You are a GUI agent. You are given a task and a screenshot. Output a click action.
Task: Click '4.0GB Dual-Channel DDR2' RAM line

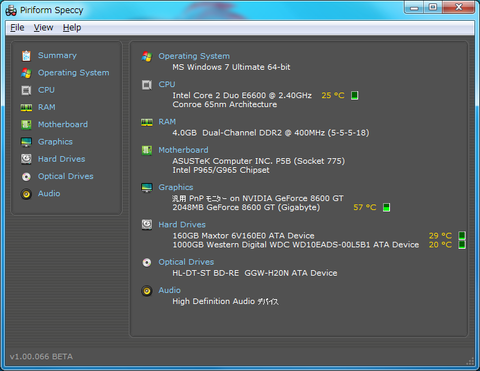coord(271,133)
